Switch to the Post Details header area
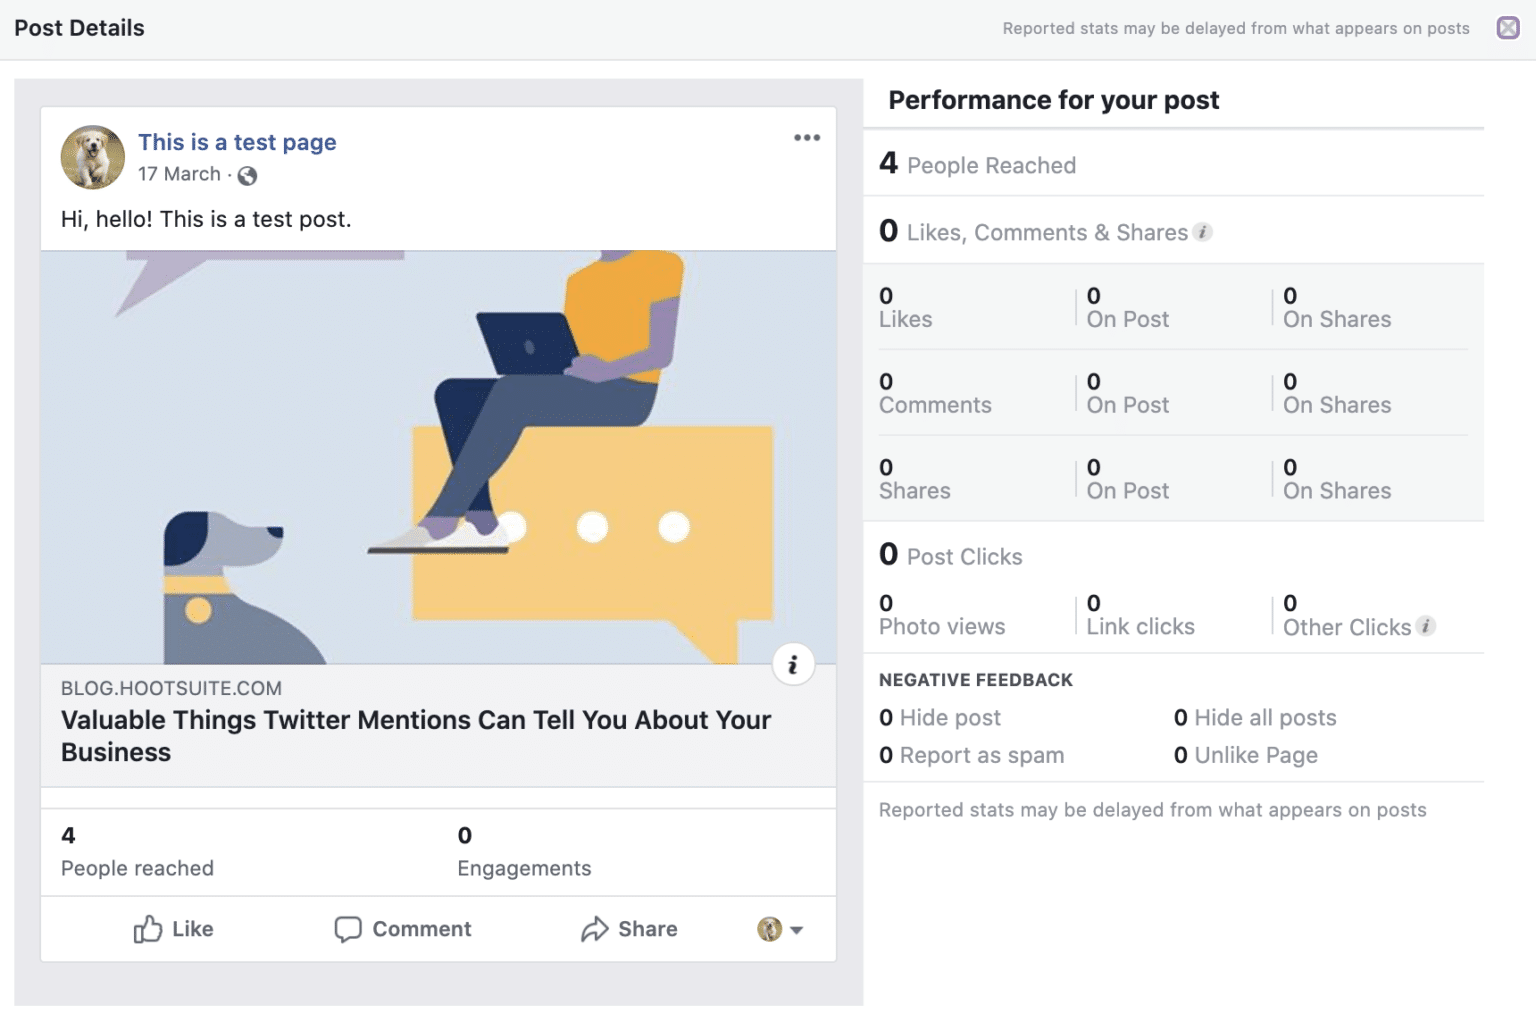Screen dimensions: 1536x1022 (79, 28)
